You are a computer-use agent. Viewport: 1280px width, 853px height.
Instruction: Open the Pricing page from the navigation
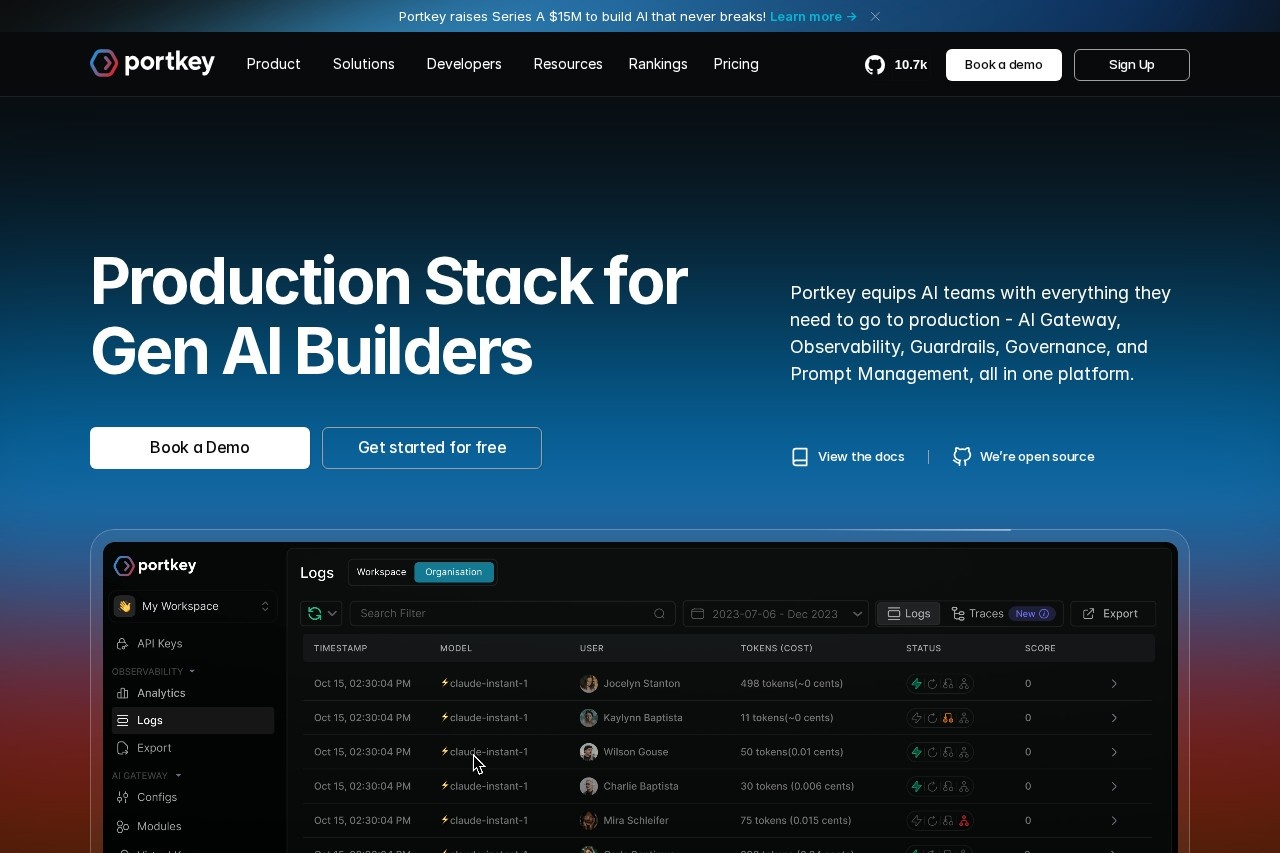[x=736, y=64]
